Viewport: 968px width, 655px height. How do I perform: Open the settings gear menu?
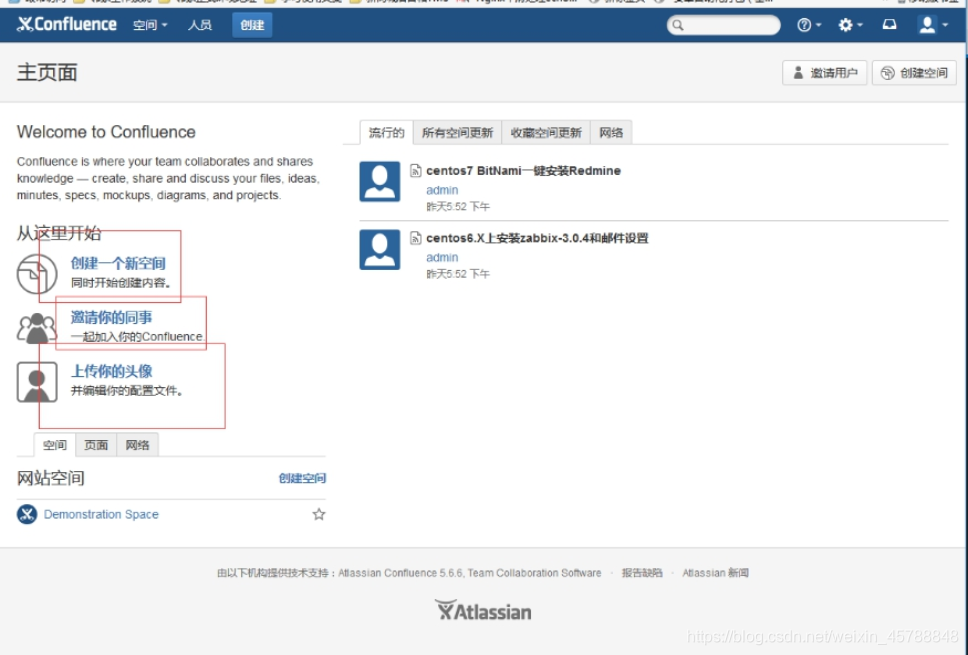pyautogui.click(x=850, y=25)
